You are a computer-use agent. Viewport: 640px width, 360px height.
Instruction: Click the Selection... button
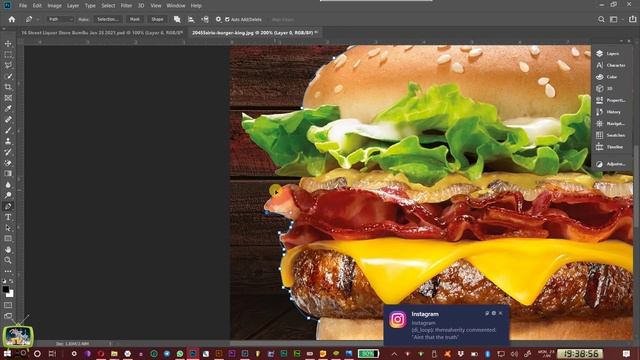click(108, 19)
